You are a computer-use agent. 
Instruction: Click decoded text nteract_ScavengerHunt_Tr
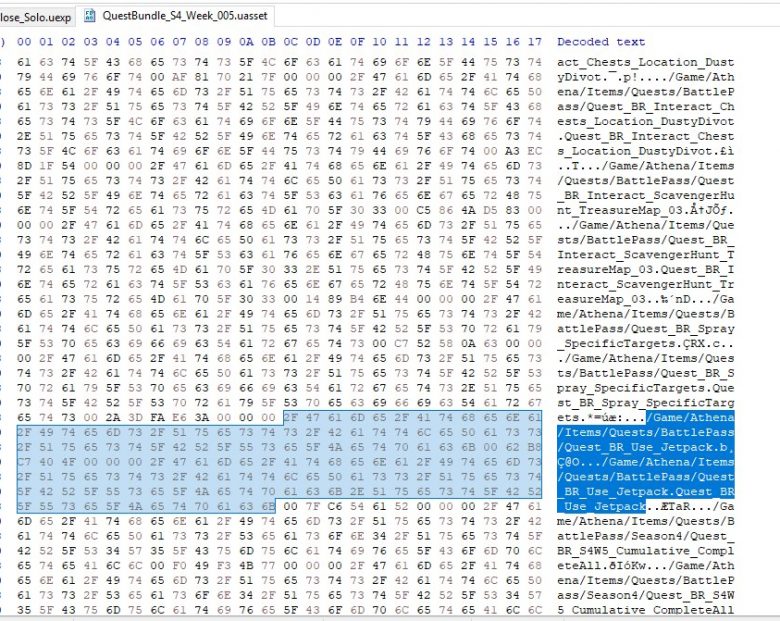[646, 284]
